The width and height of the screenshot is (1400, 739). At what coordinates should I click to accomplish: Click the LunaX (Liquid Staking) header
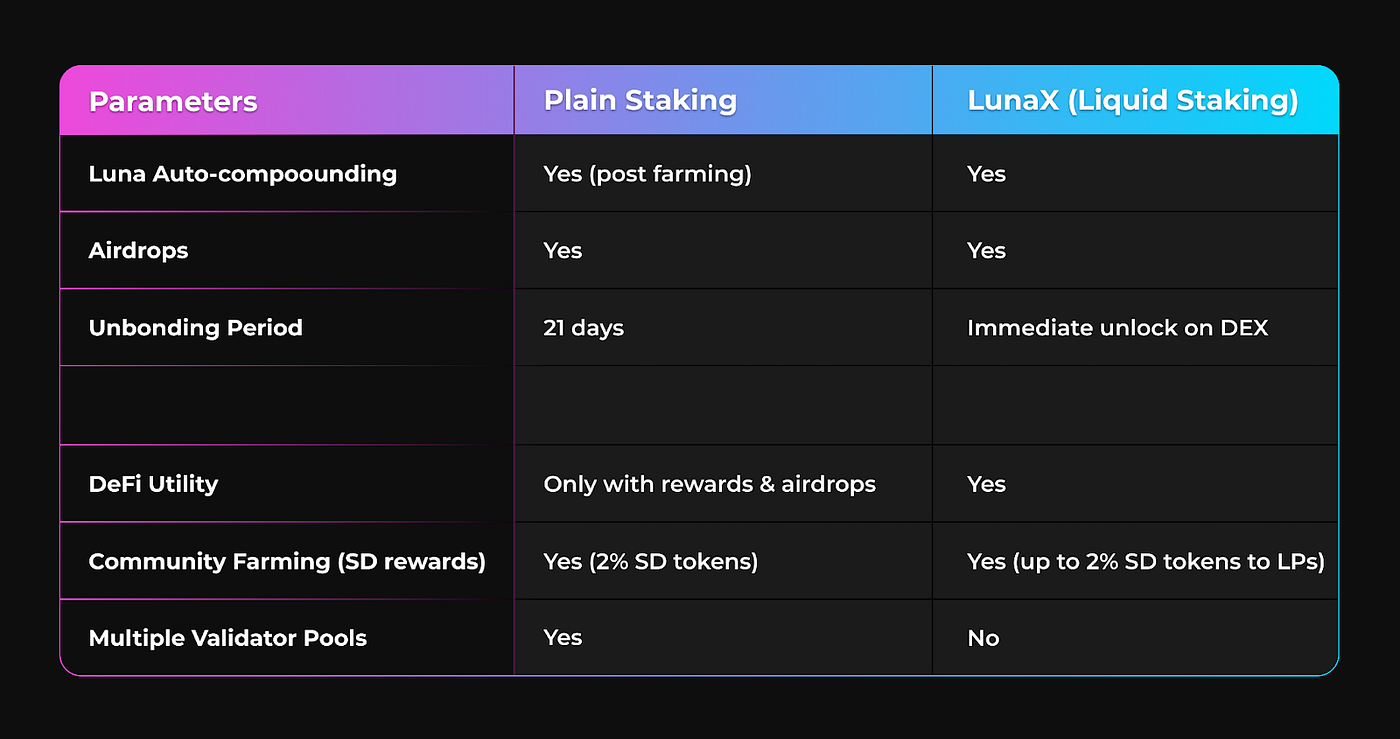click(1133, 101)
